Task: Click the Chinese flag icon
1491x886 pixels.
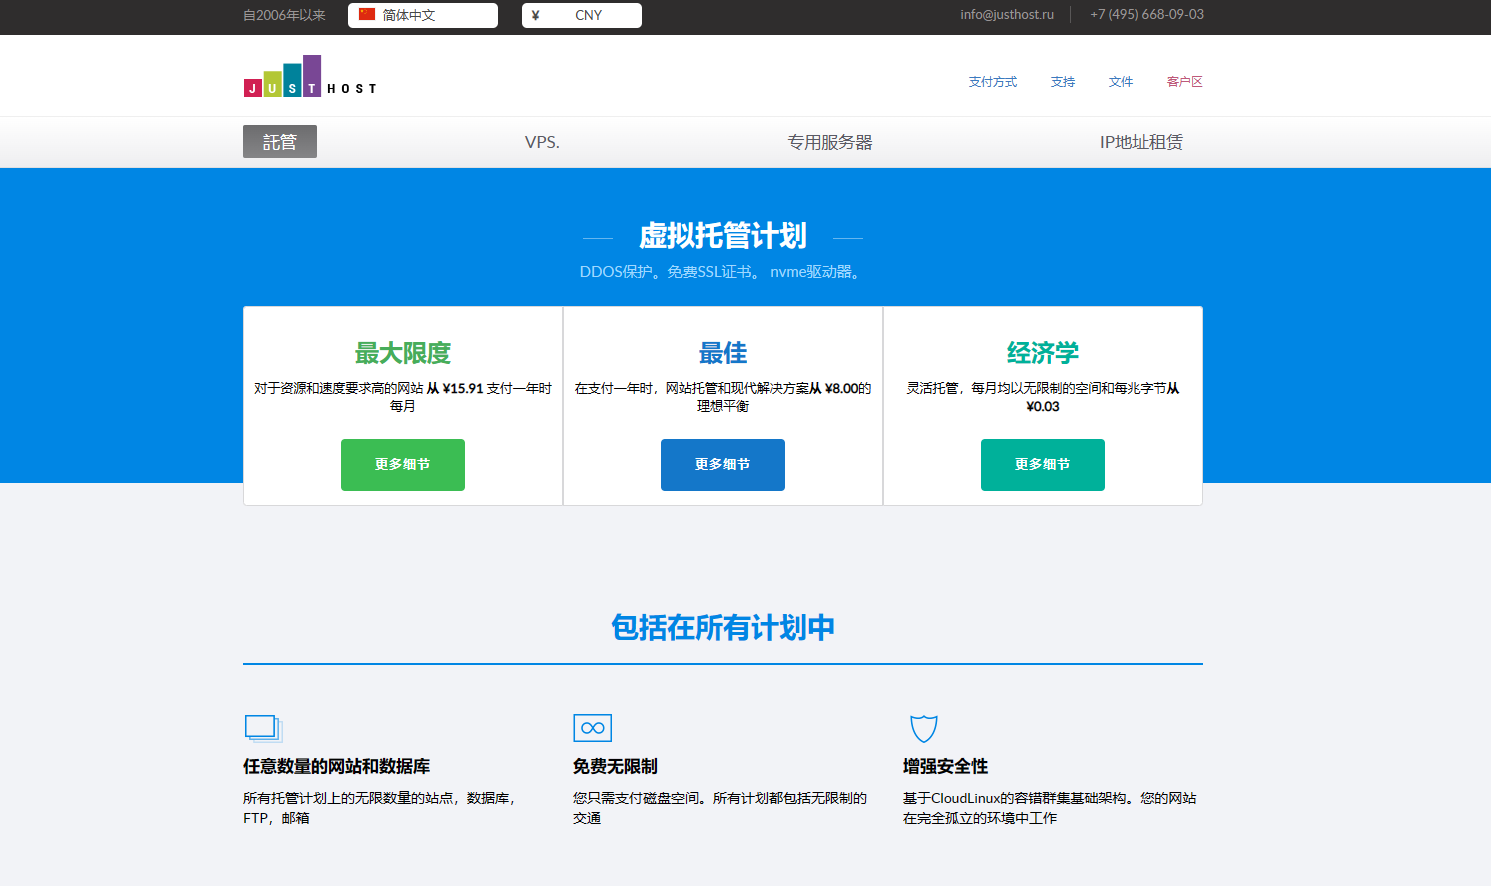Action: click(x=367, y=15)
